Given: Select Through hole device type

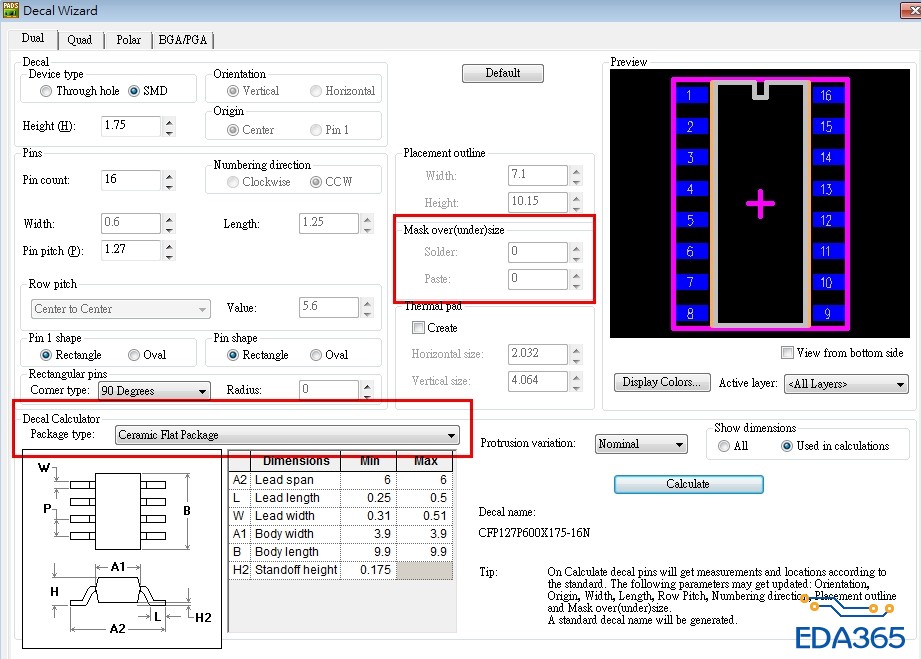Looking at the screenshot, I should (46, 91).
